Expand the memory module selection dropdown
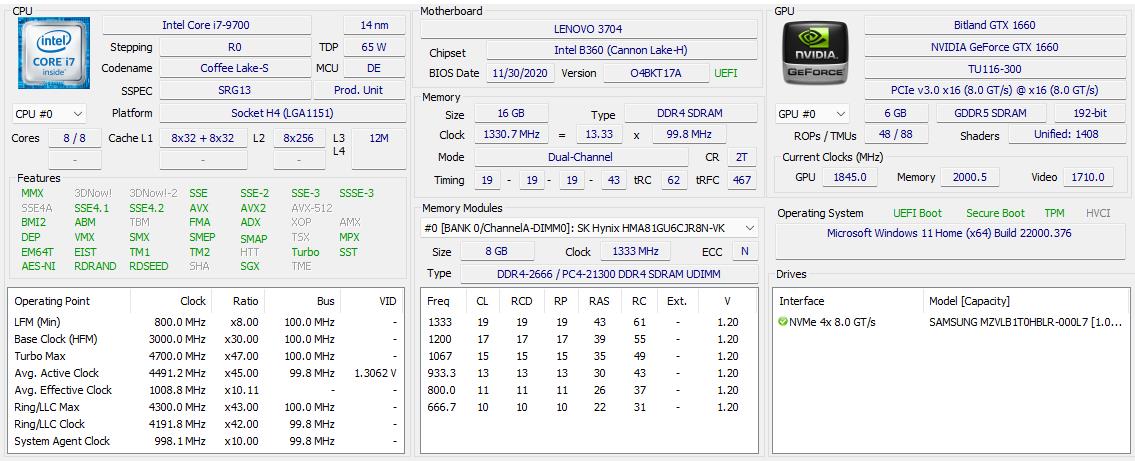Viewport: 1135px width, 461px height. [589, 228]
